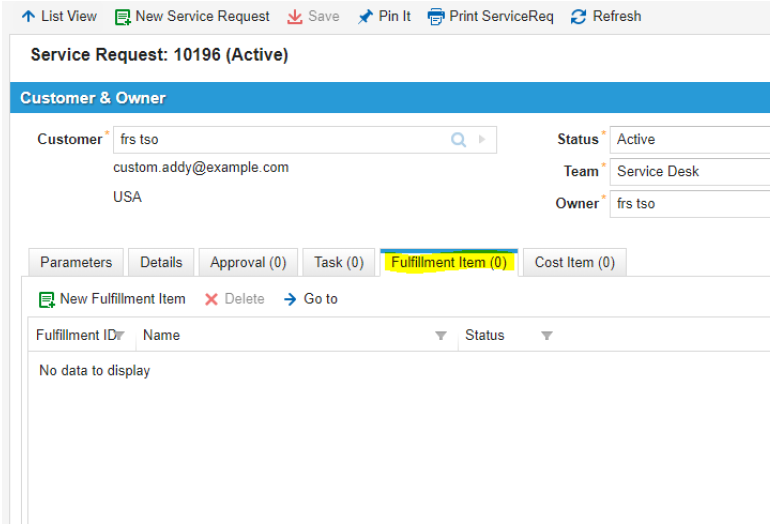Go back via List View label
Image resolution: width=770 pixels, height=524 pixels.
click(x=69, y=16)
